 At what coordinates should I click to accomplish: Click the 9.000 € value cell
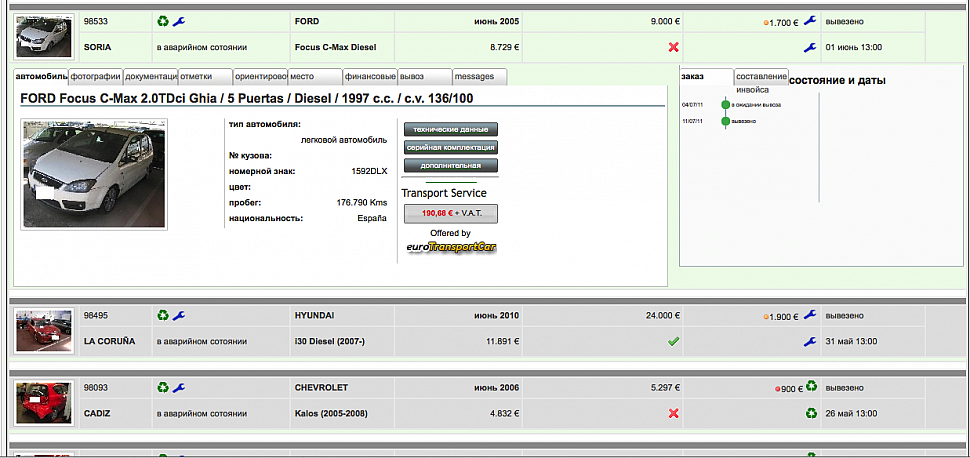[603, 22]
